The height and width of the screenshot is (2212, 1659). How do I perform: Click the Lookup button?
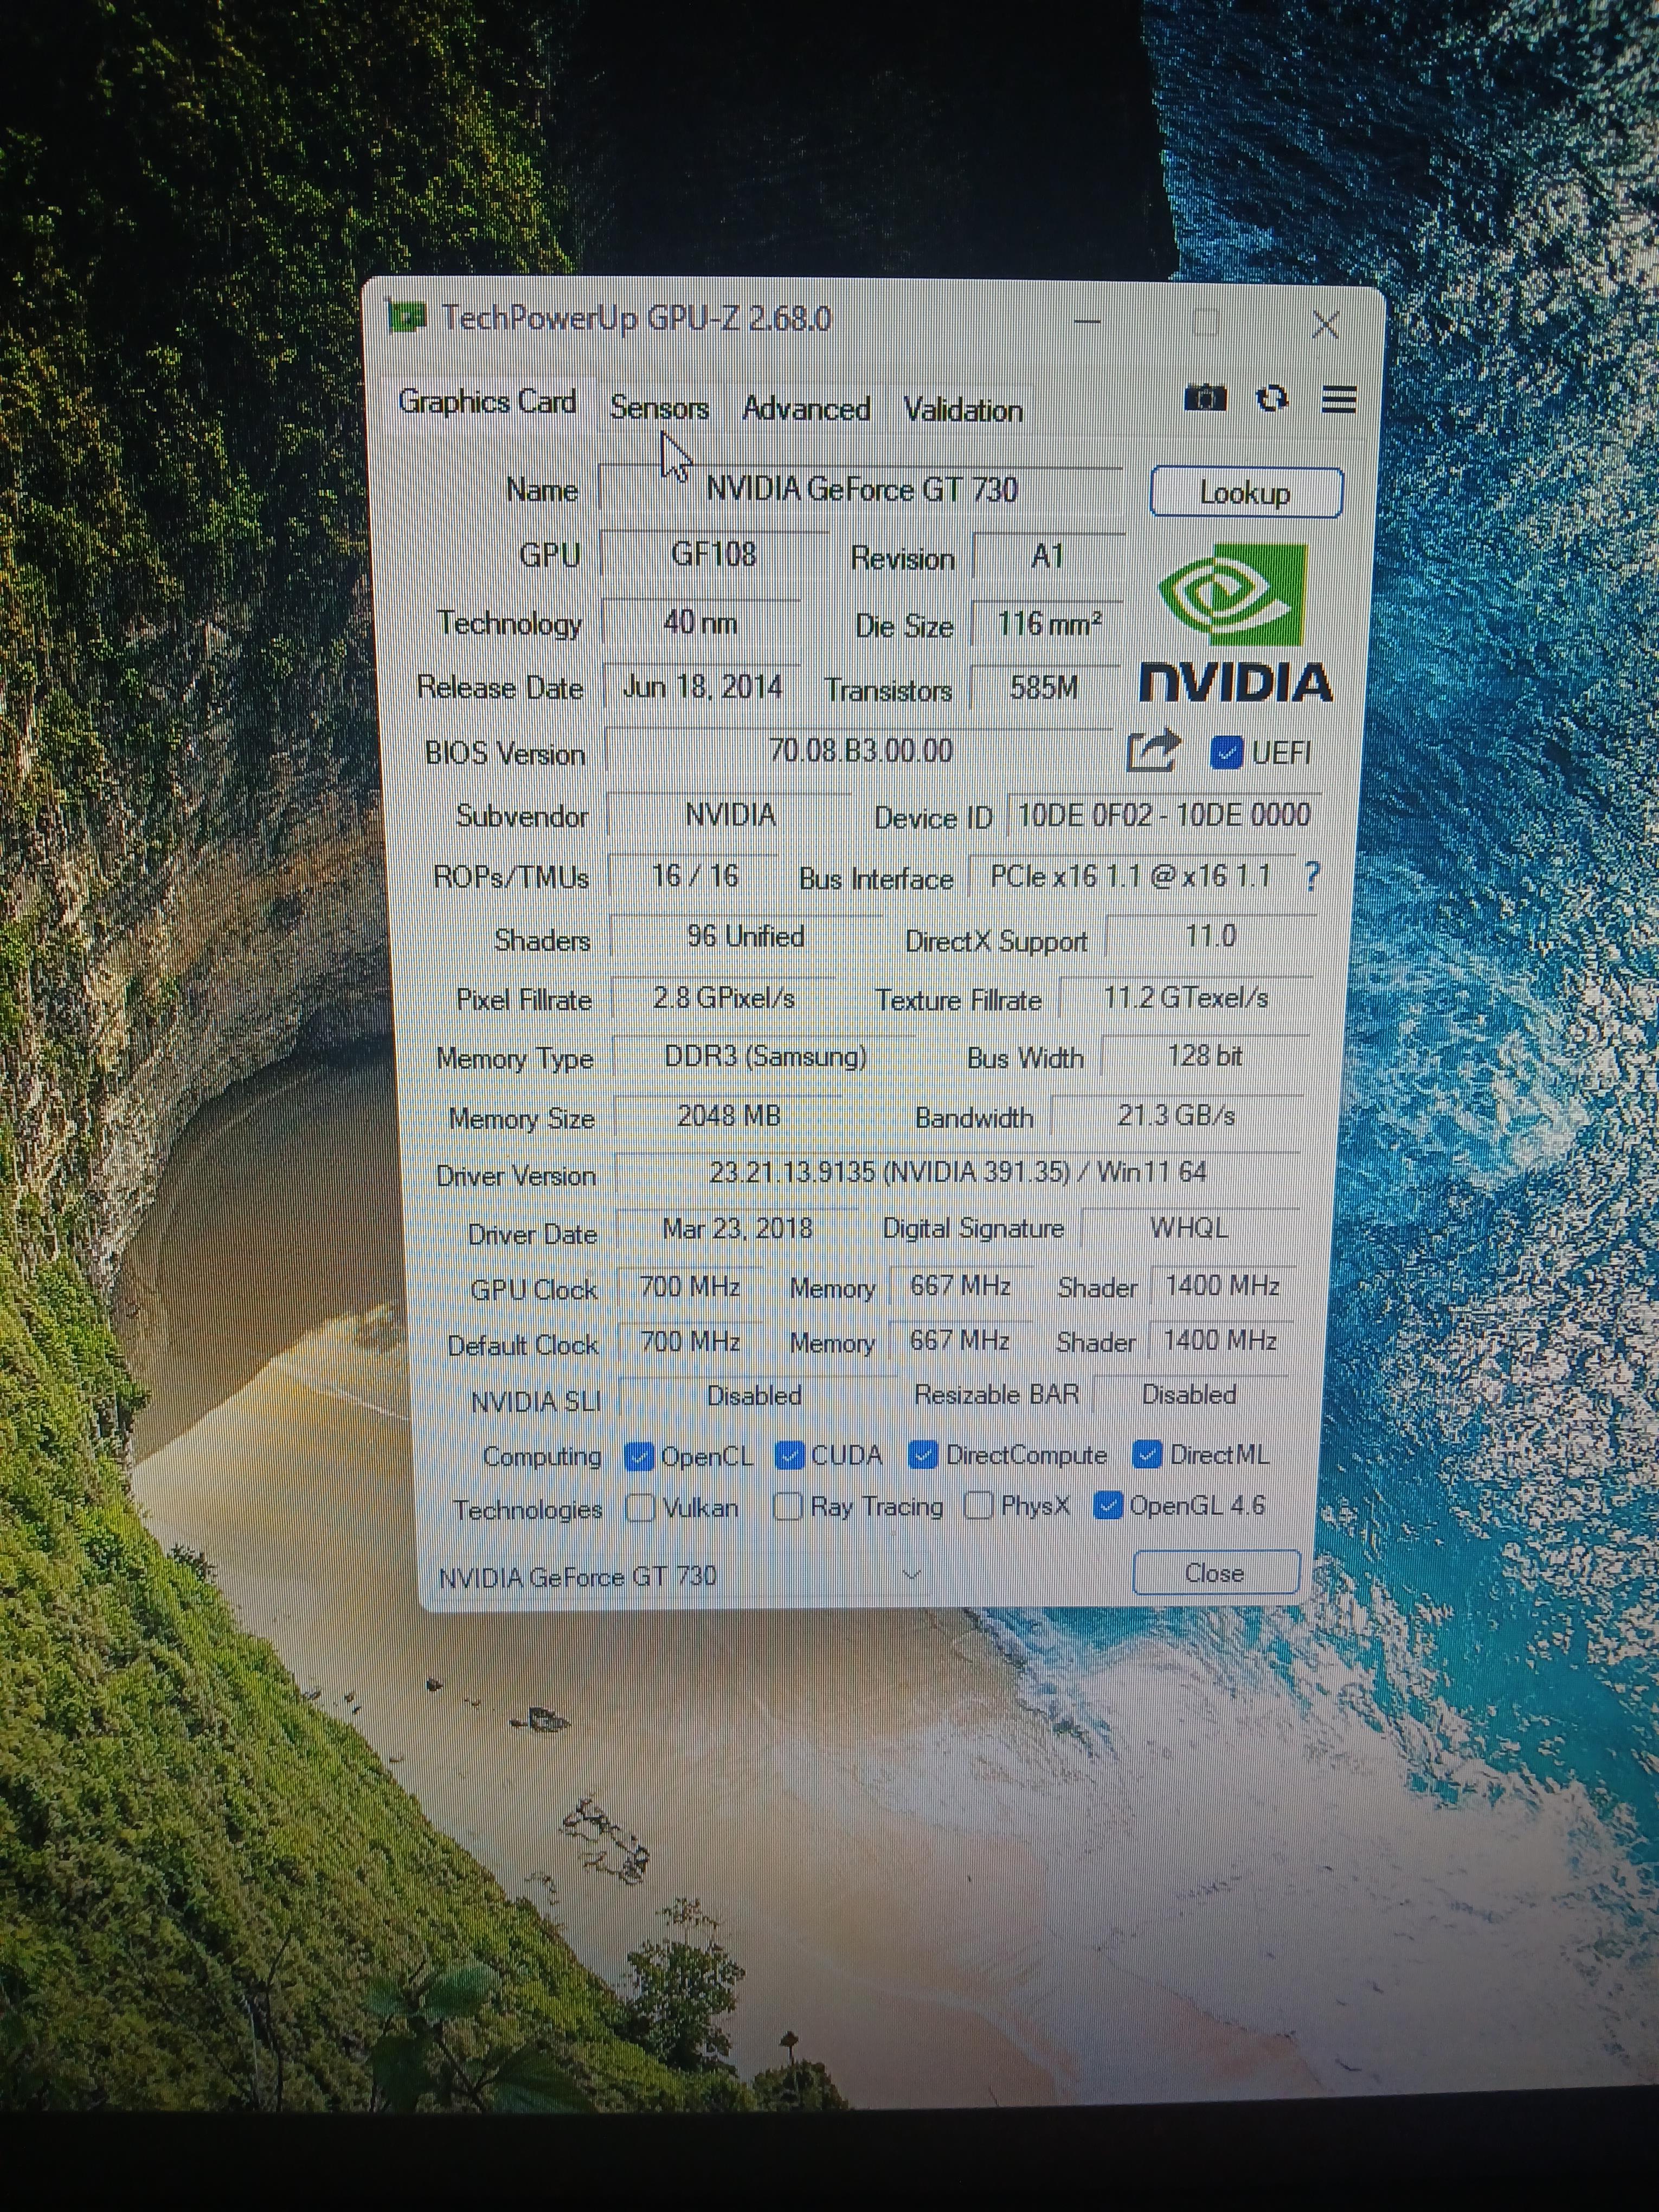1245,493
